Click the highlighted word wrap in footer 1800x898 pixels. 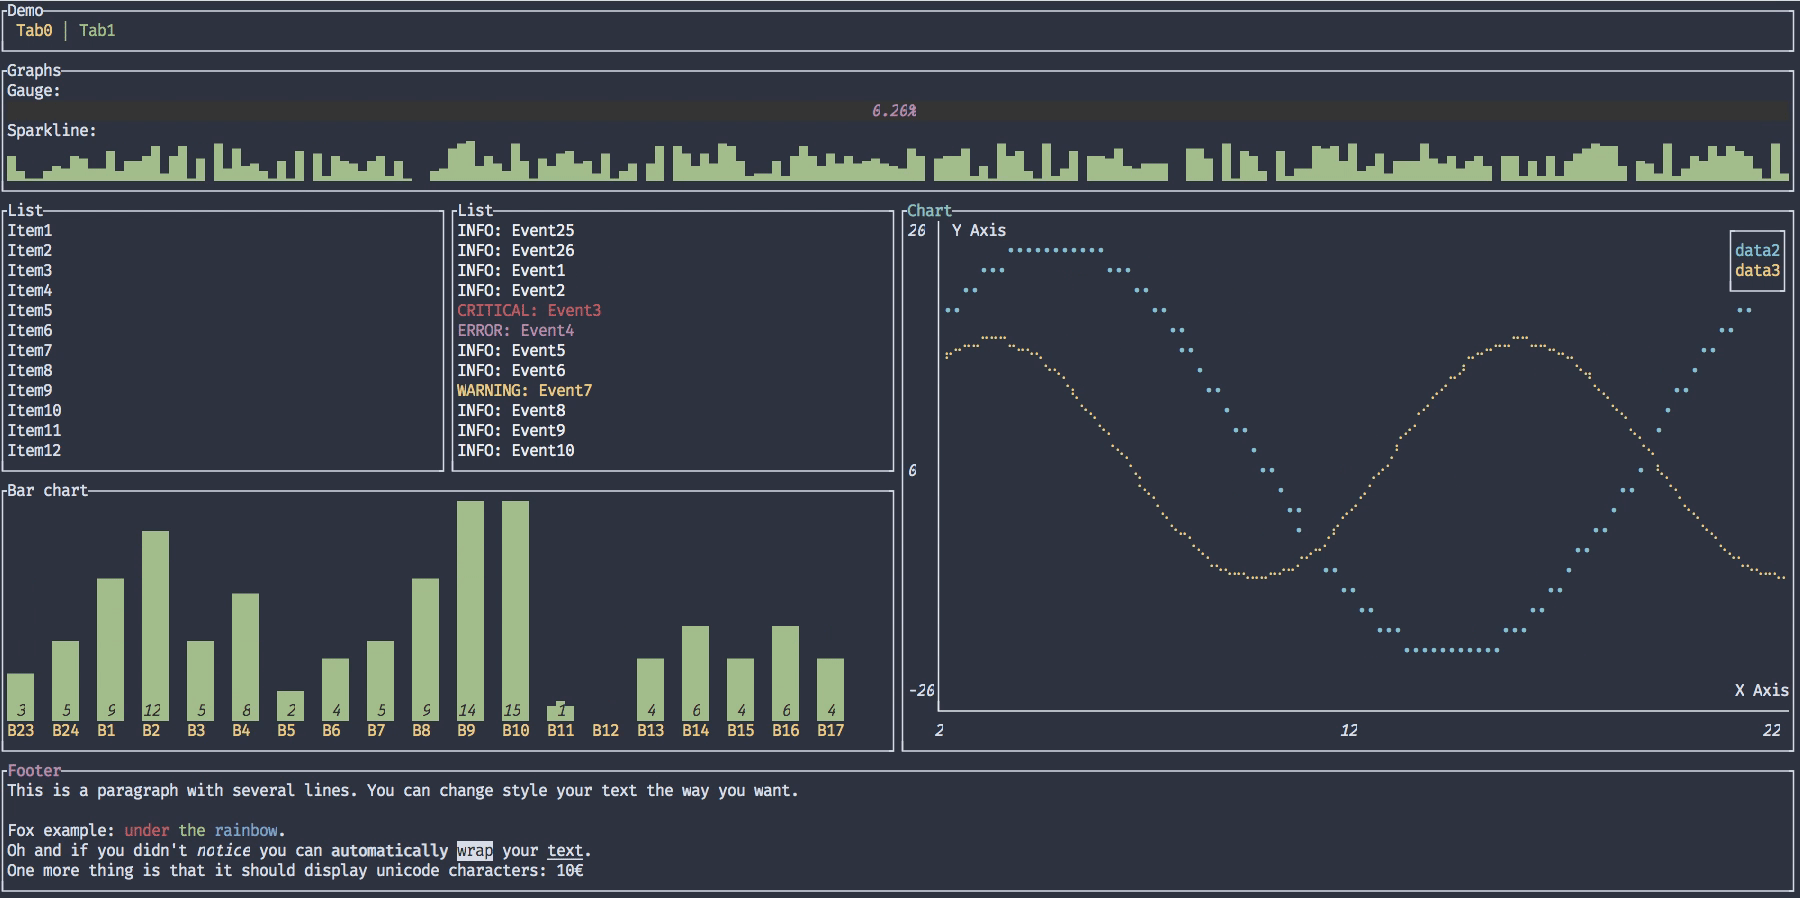pos(475,851)
